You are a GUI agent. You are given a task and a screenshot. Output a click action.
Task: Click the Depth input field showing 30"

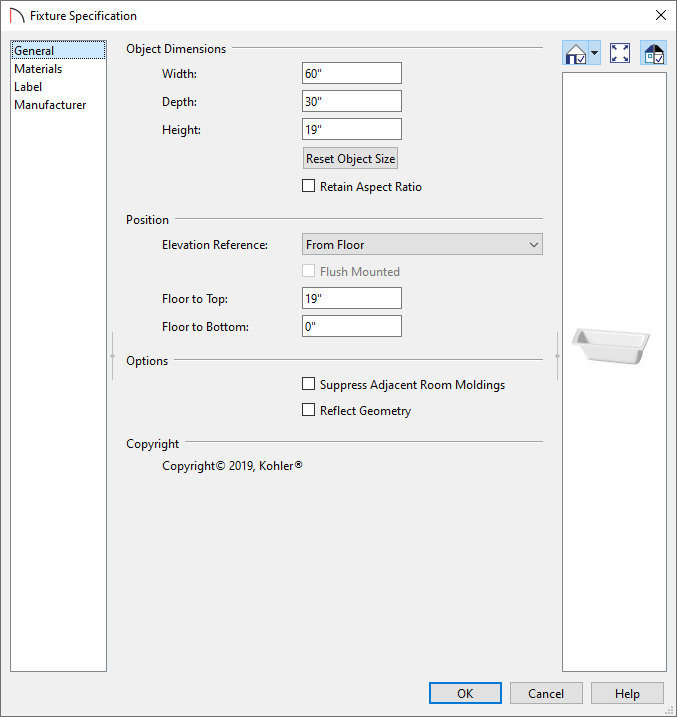coord(352,101)
